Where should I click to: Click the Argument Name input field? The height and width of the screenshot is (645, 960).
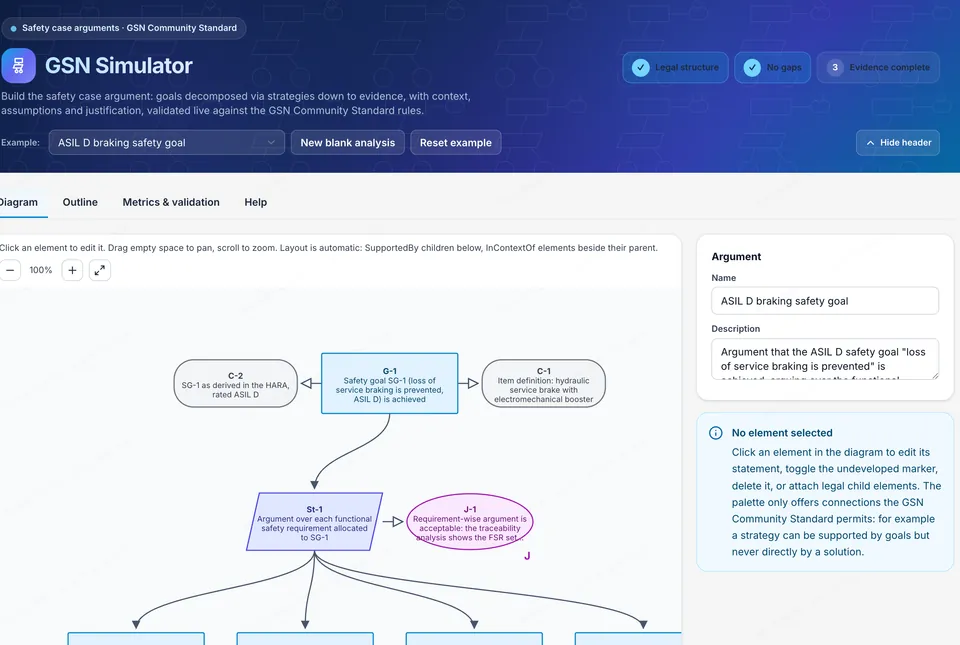click(x=825, y=301)
